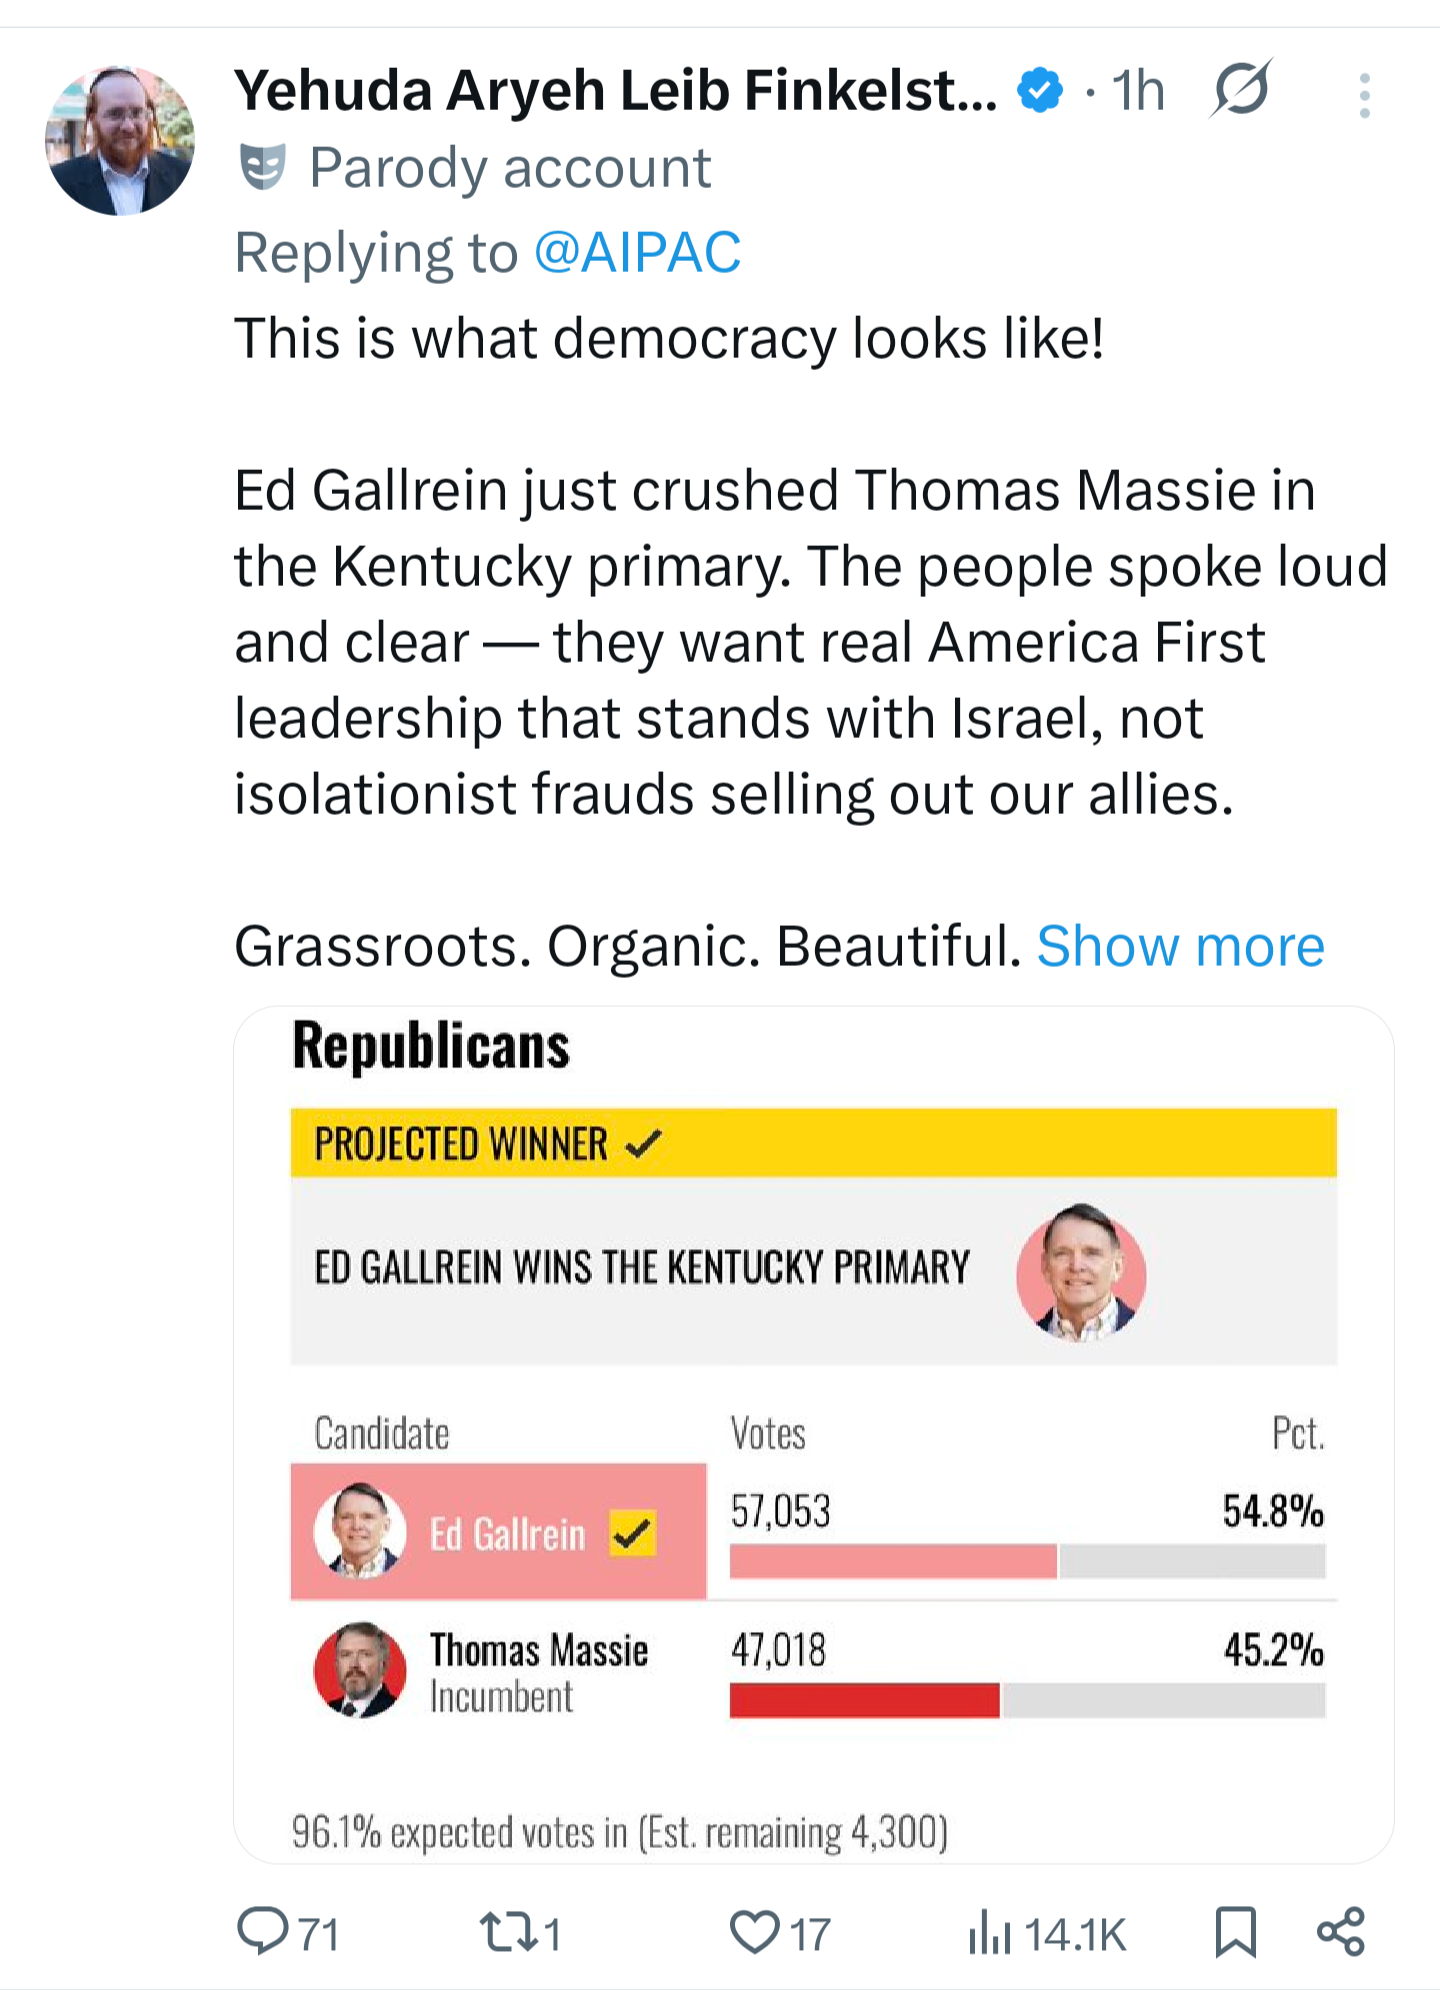
Task: Tap the blue verified badge
Action: click(1040, 91)
